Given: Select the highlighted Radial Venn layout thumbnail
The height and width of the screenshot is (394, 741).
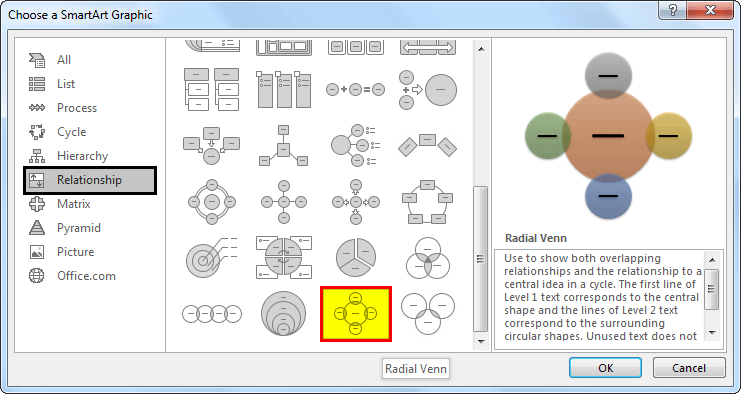Looking at the screenshot, I should tap(356, 314).
